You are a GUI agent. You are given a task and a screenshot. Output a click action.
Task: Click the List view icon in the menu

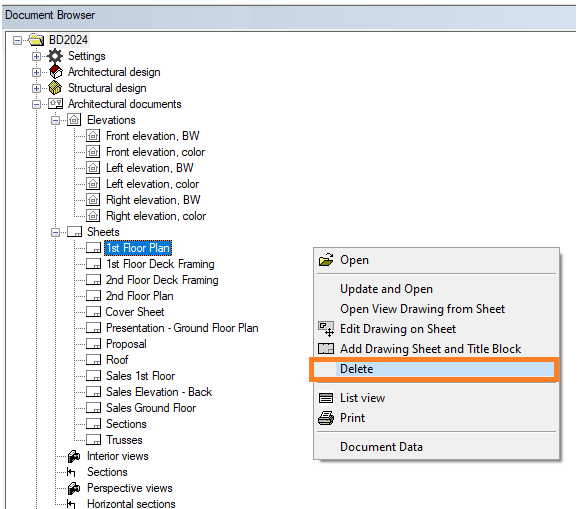(326, 398)
